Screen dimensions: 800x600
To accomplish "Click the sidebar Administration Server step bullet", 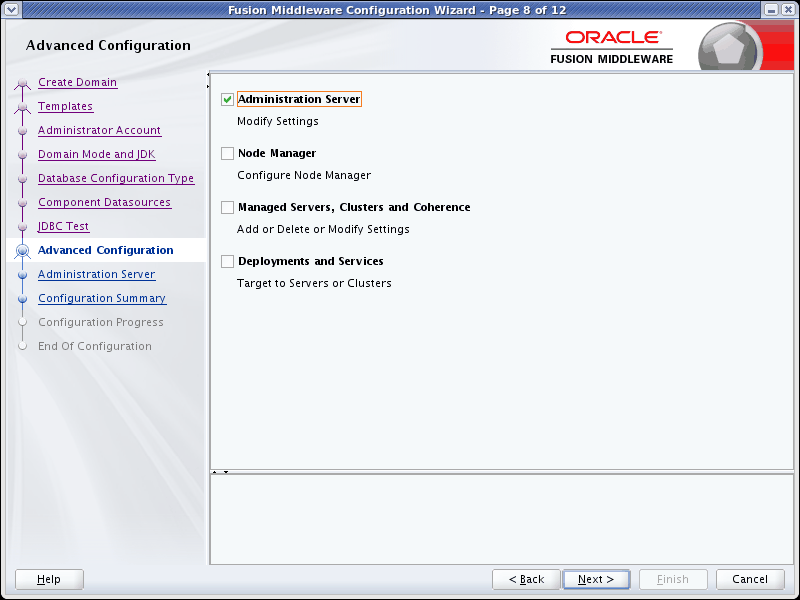I will coord(22,275).
